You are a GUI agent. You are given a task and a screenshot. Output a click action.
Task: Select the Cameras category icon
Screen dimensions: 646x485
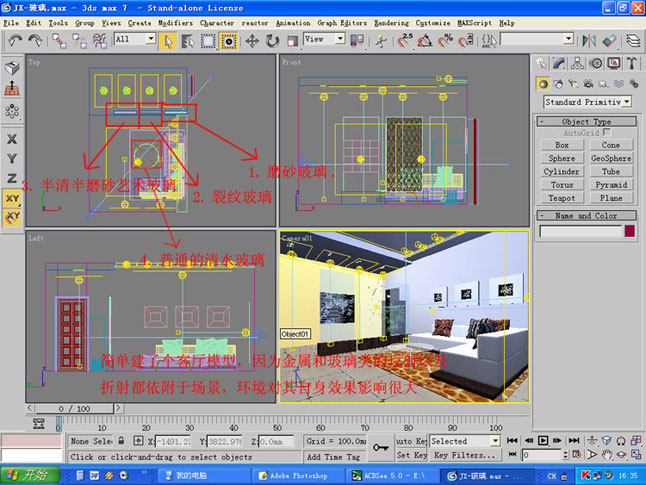[x=588, y=84]
